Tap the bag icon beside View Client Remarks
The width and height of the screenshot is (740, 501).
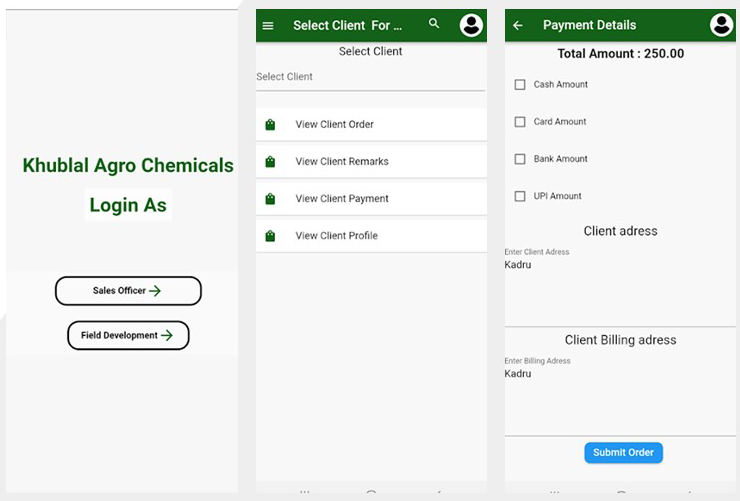(270, 162)
